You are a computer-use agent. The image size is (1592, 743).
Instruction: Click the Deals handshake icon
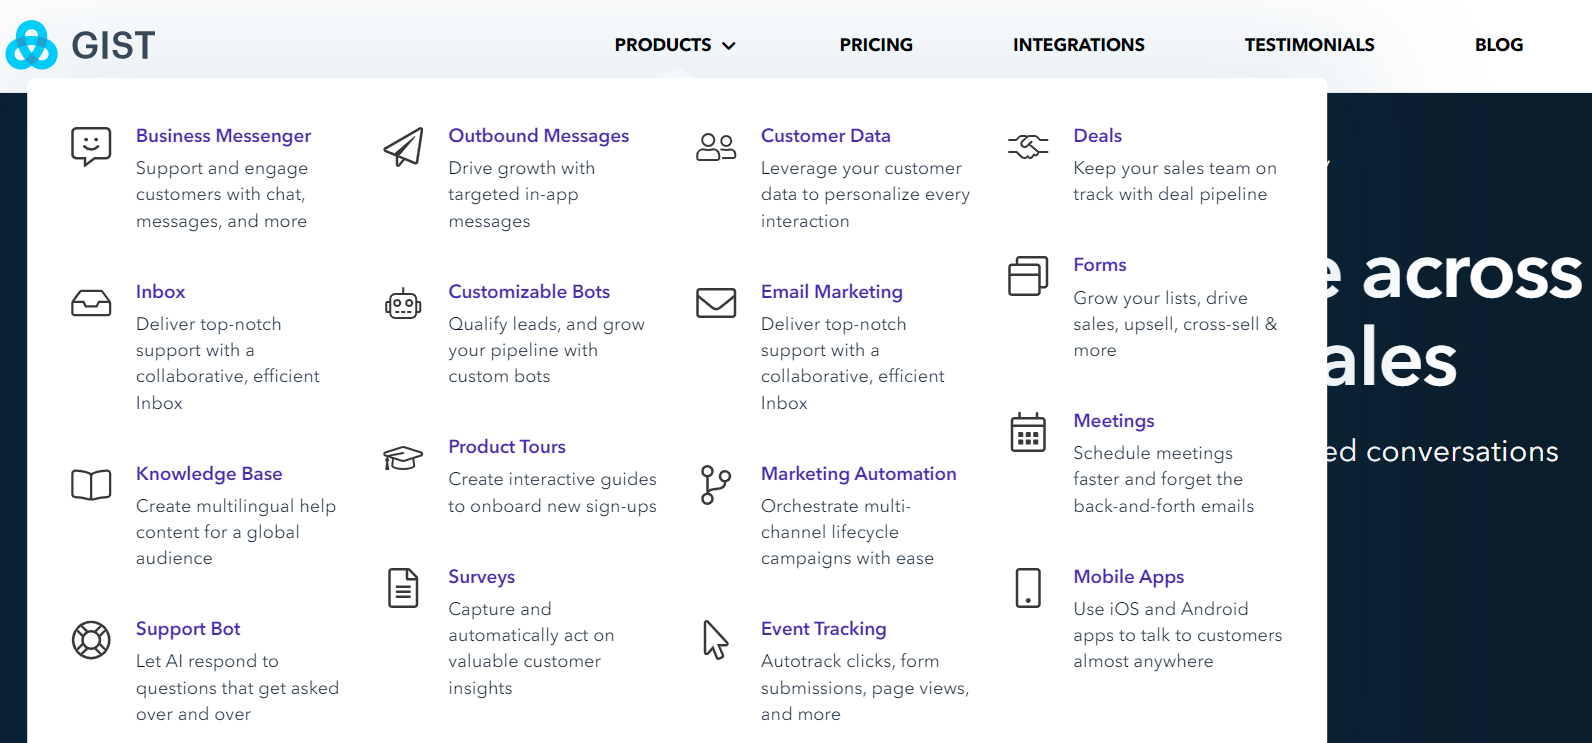pos(1028,147)
